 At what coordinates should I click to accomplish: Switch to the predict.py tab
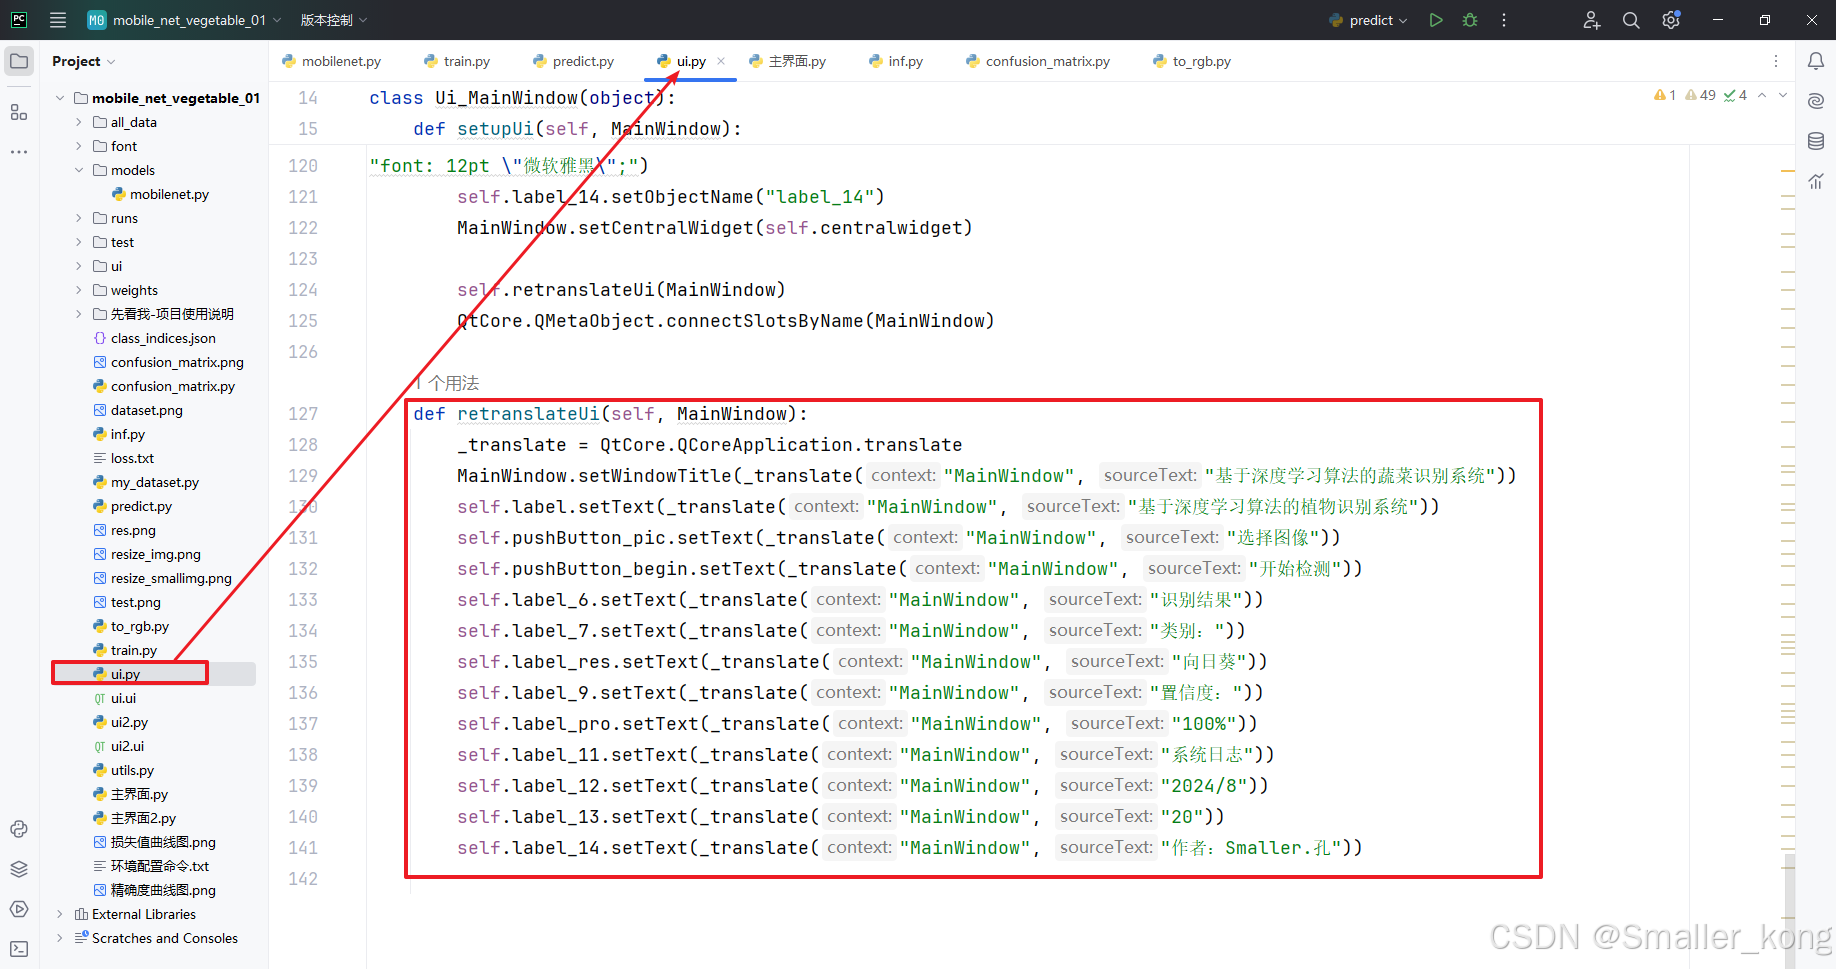point(574,61)
